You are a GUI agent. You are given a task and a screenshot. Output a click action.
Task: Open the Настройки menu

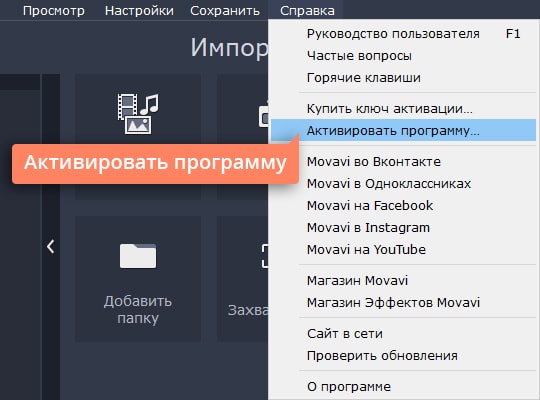[x=139, y=11]
